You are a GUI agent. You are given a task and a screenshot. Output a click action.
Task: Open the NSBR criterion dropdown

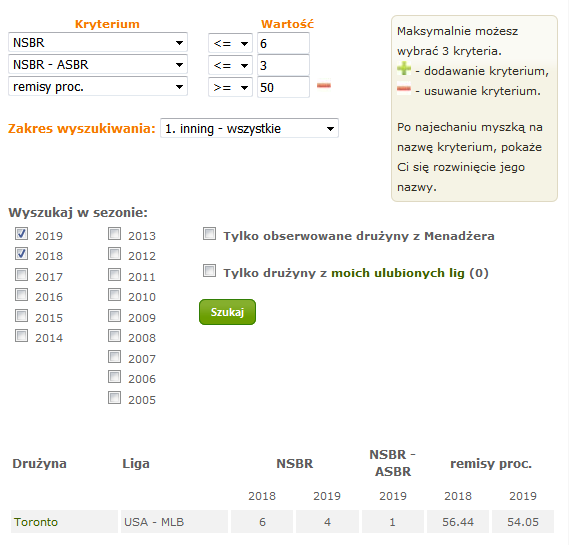pos(98,42)
